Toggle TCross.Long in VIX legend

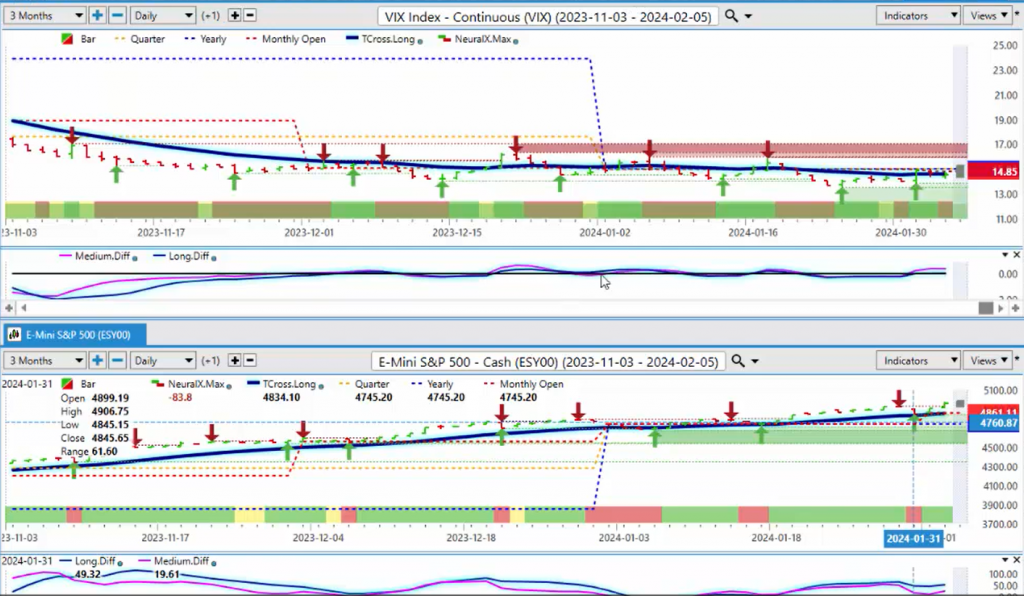point(380,39)
